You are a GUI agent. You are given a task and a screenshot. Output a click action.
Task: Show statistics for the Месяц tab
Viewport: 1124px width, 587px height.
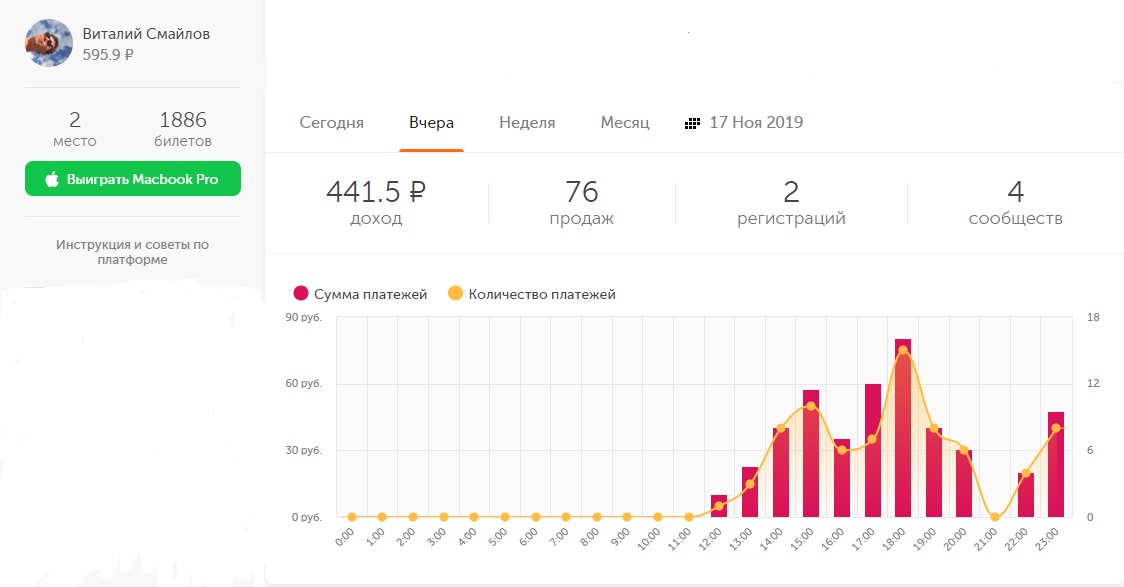coord(625,123)
